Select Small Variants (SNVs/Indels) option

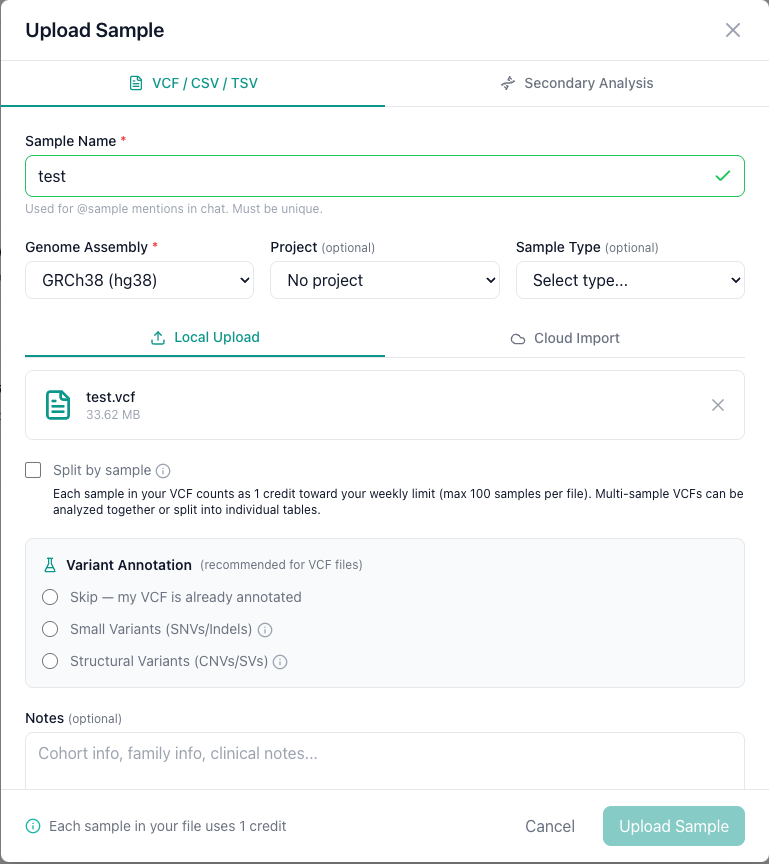click(50, 629)
